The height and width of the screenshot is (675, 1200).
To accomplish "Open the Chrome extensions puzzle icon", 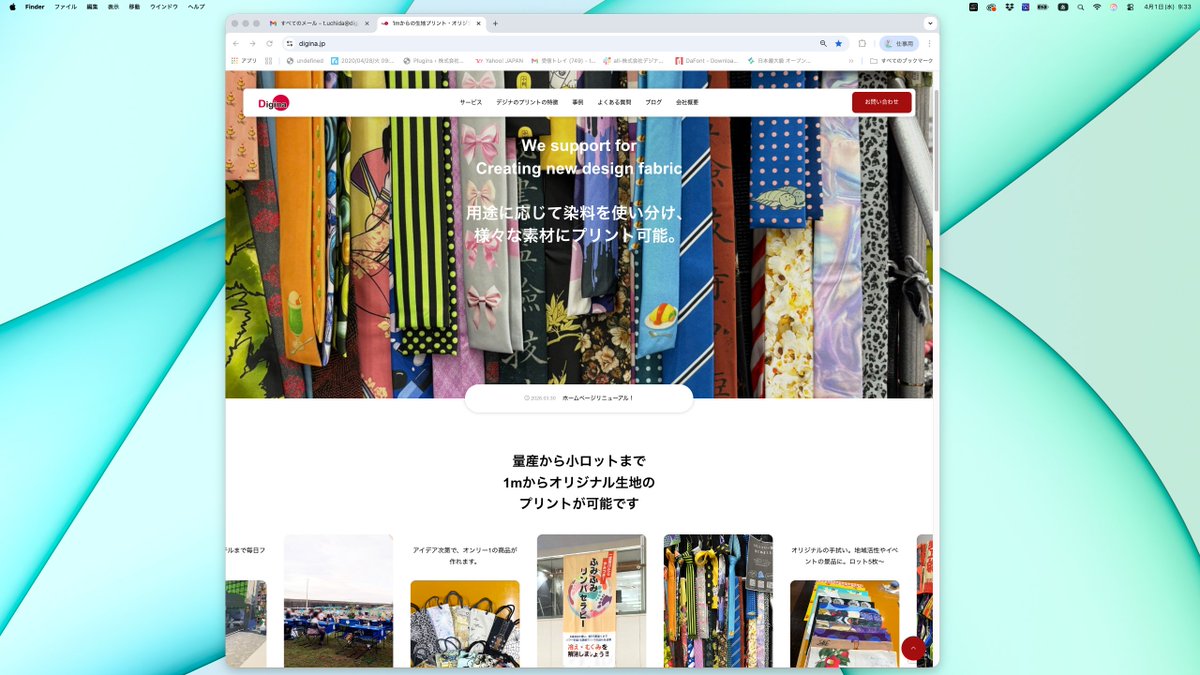I will pos(862,44).
